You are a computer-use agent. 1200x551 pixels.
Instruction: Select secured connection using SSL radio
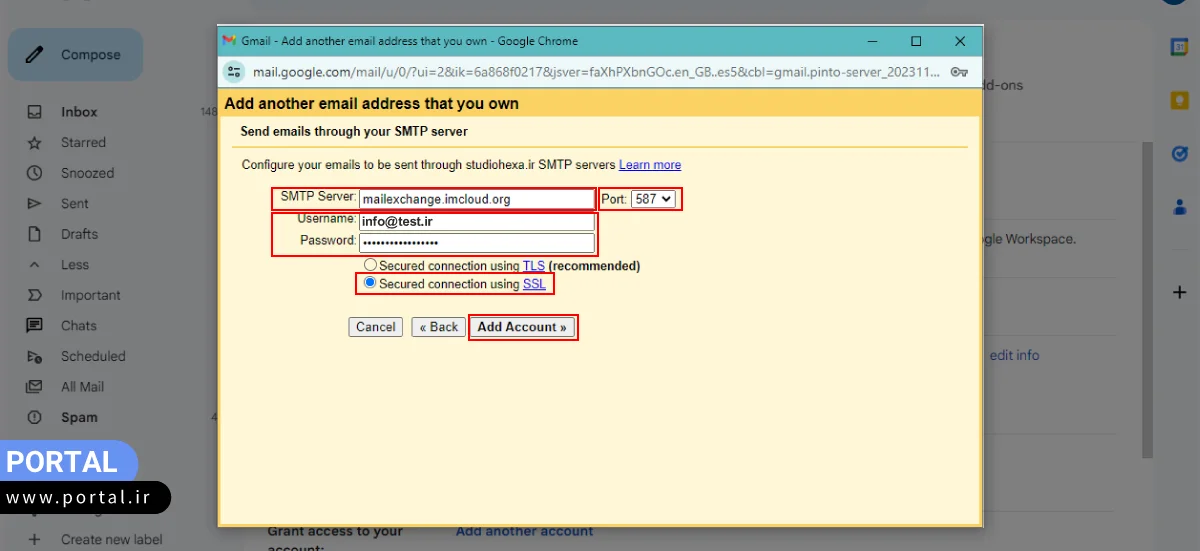point(370,283)
